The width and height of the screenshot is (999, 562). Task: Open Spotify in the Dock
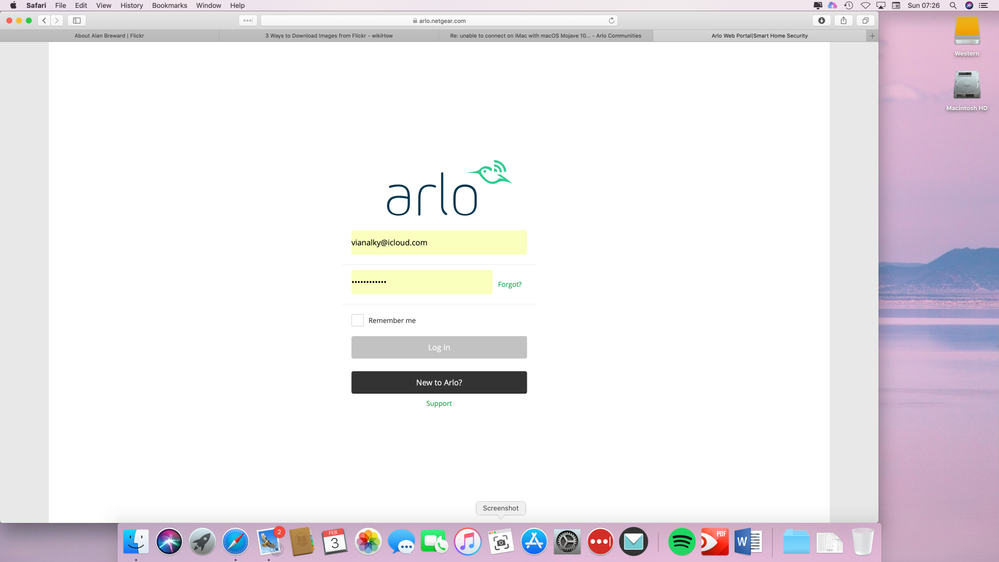pyautogui.click(x=682, y=542)
